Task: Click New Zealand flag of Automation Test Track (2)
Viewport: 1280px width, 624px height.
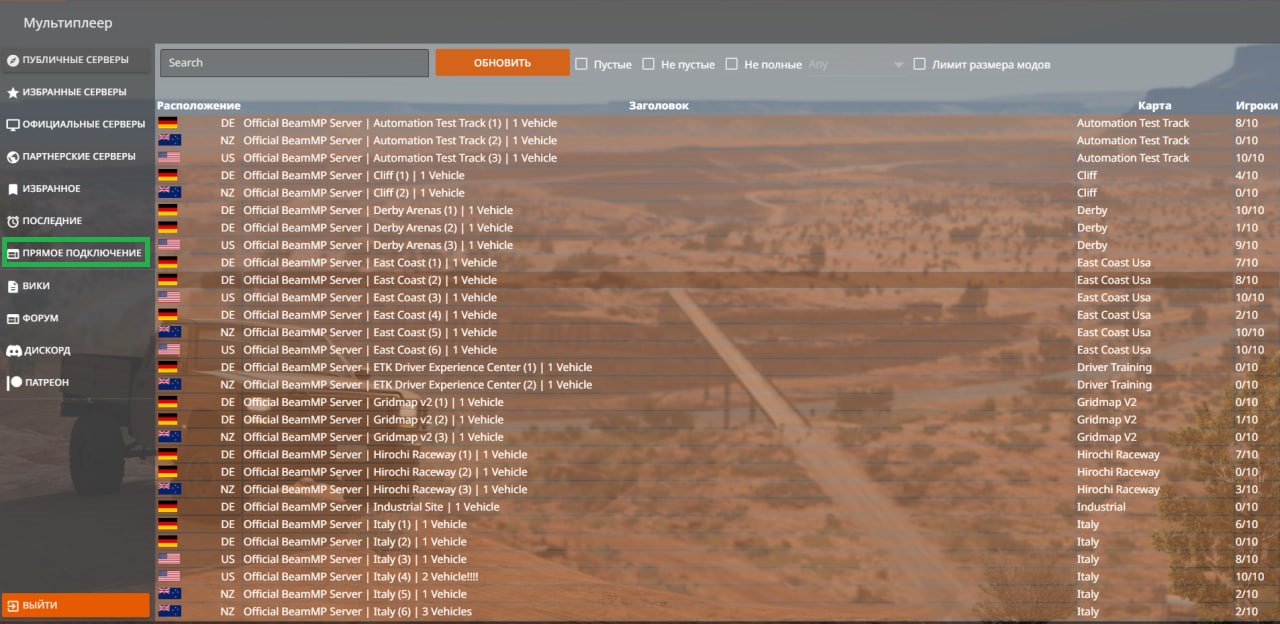Action: (168, 140)
